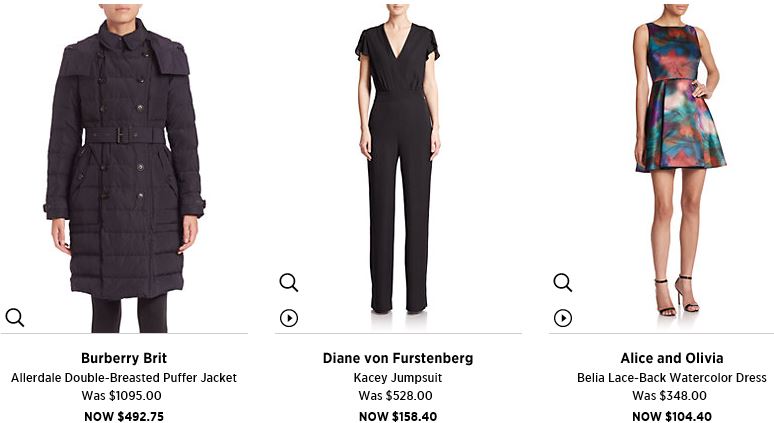Open Belia Lace-Back Watercolor Dress title link
Image resolution: width=774 pixels, height=423 pixels.
point(672,378)
